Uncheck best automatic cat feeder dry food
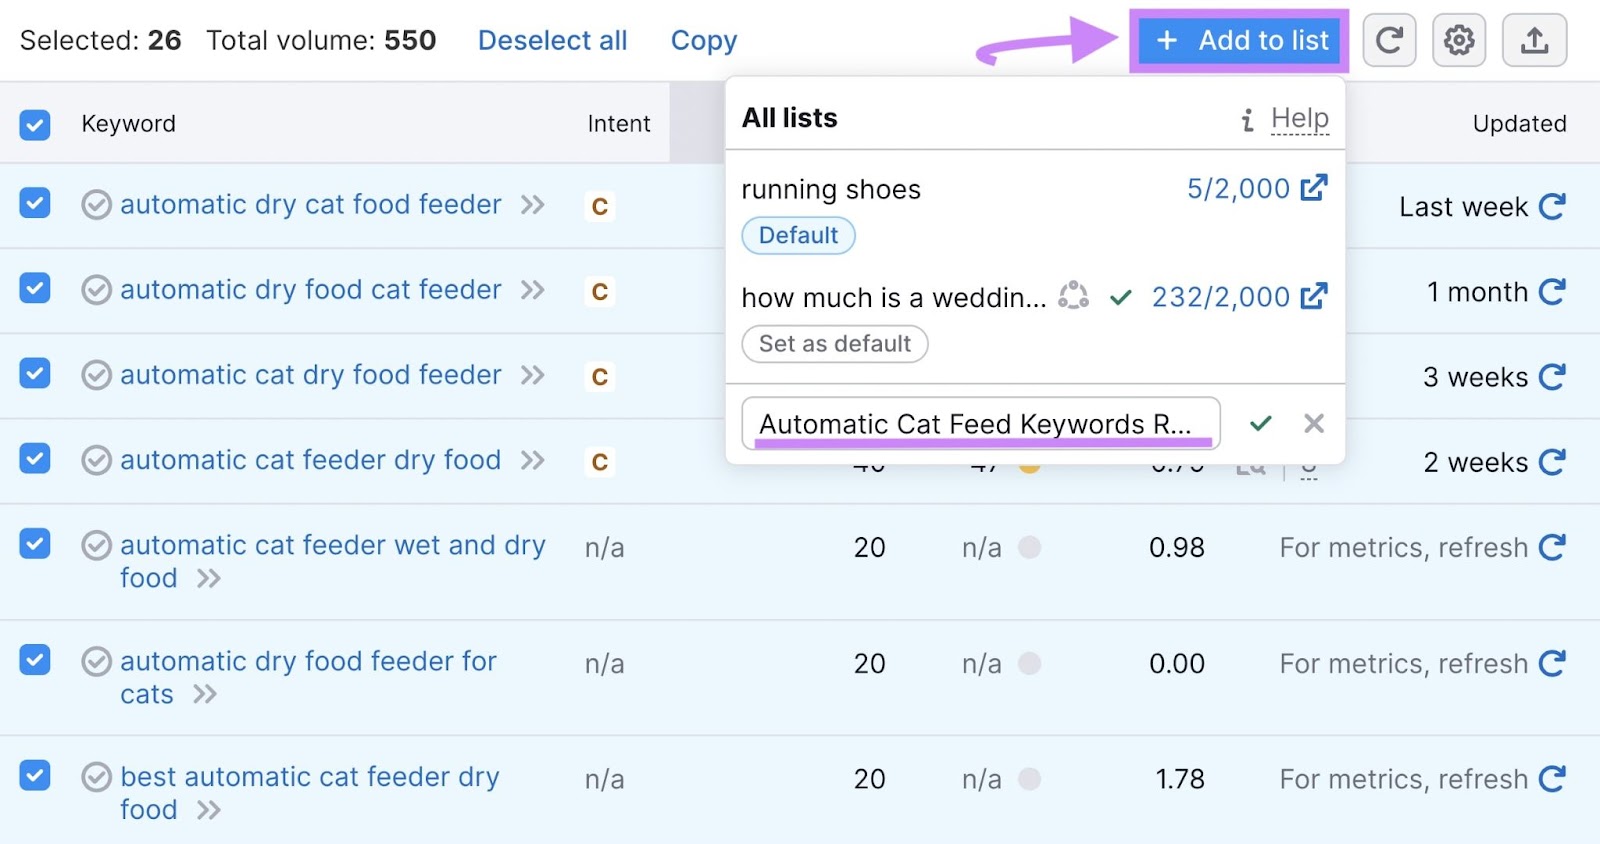Image resolution: width=1600 pixels, height=844 pixels. click(35, 776)
